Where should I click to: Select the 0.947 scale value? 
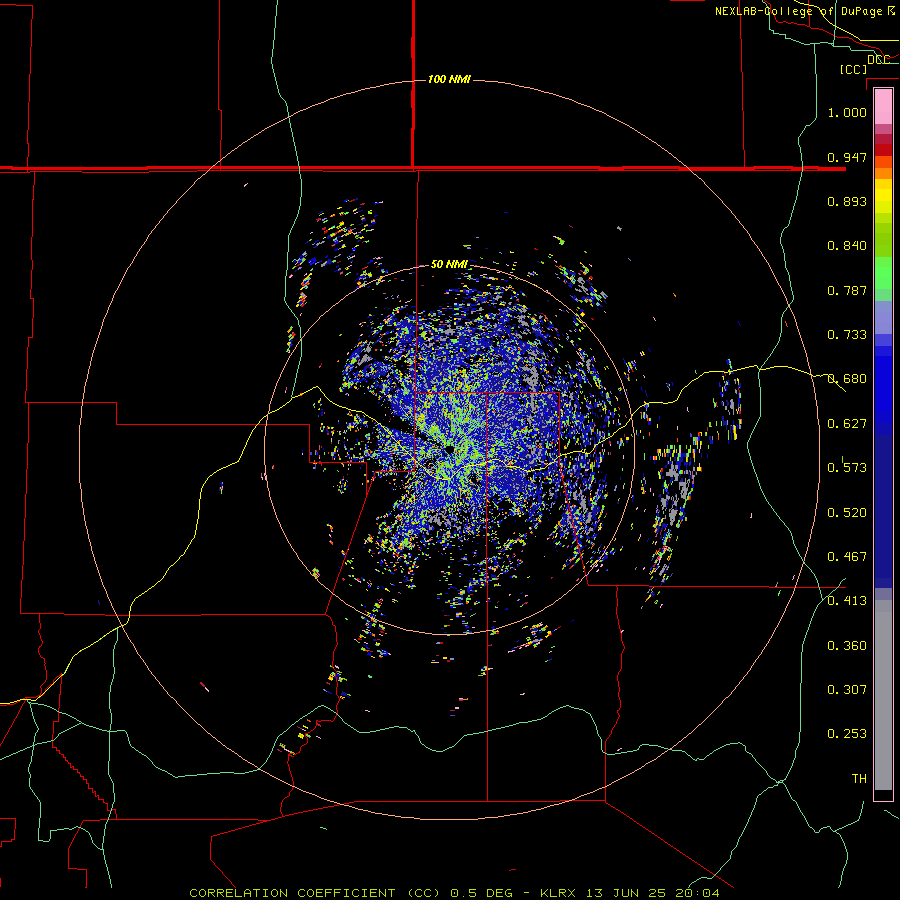(x=847, y=157)
